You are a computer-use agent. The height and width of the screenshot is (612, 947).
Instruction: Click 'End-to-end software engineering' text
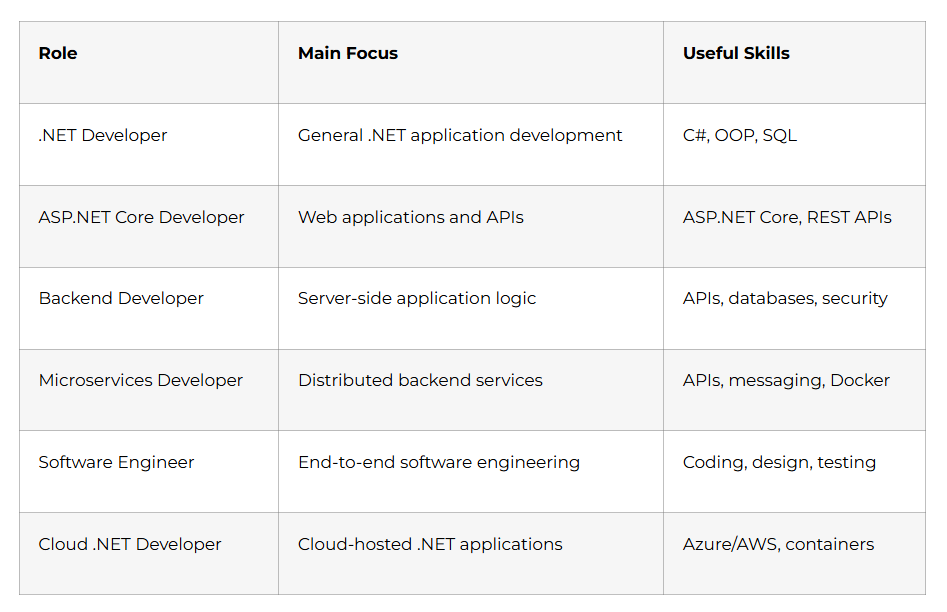click(x=439, y=462)
